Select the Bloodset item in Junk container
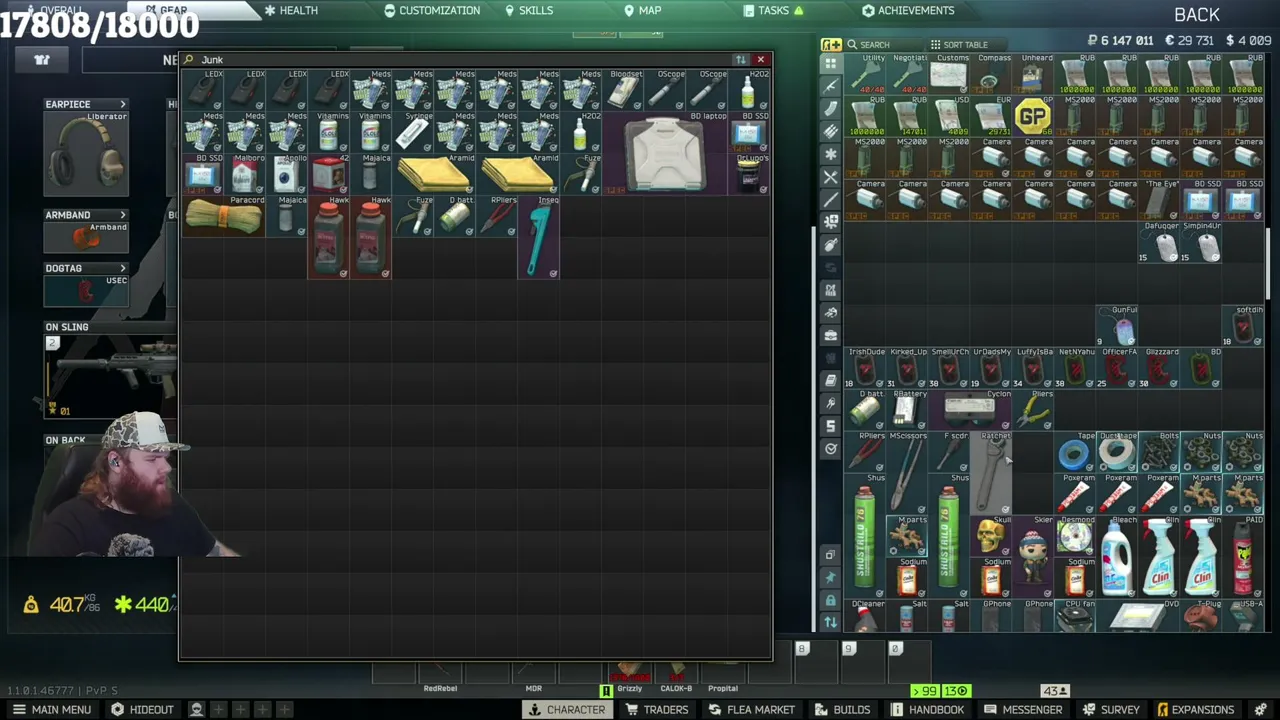 (x=622, y=90)
